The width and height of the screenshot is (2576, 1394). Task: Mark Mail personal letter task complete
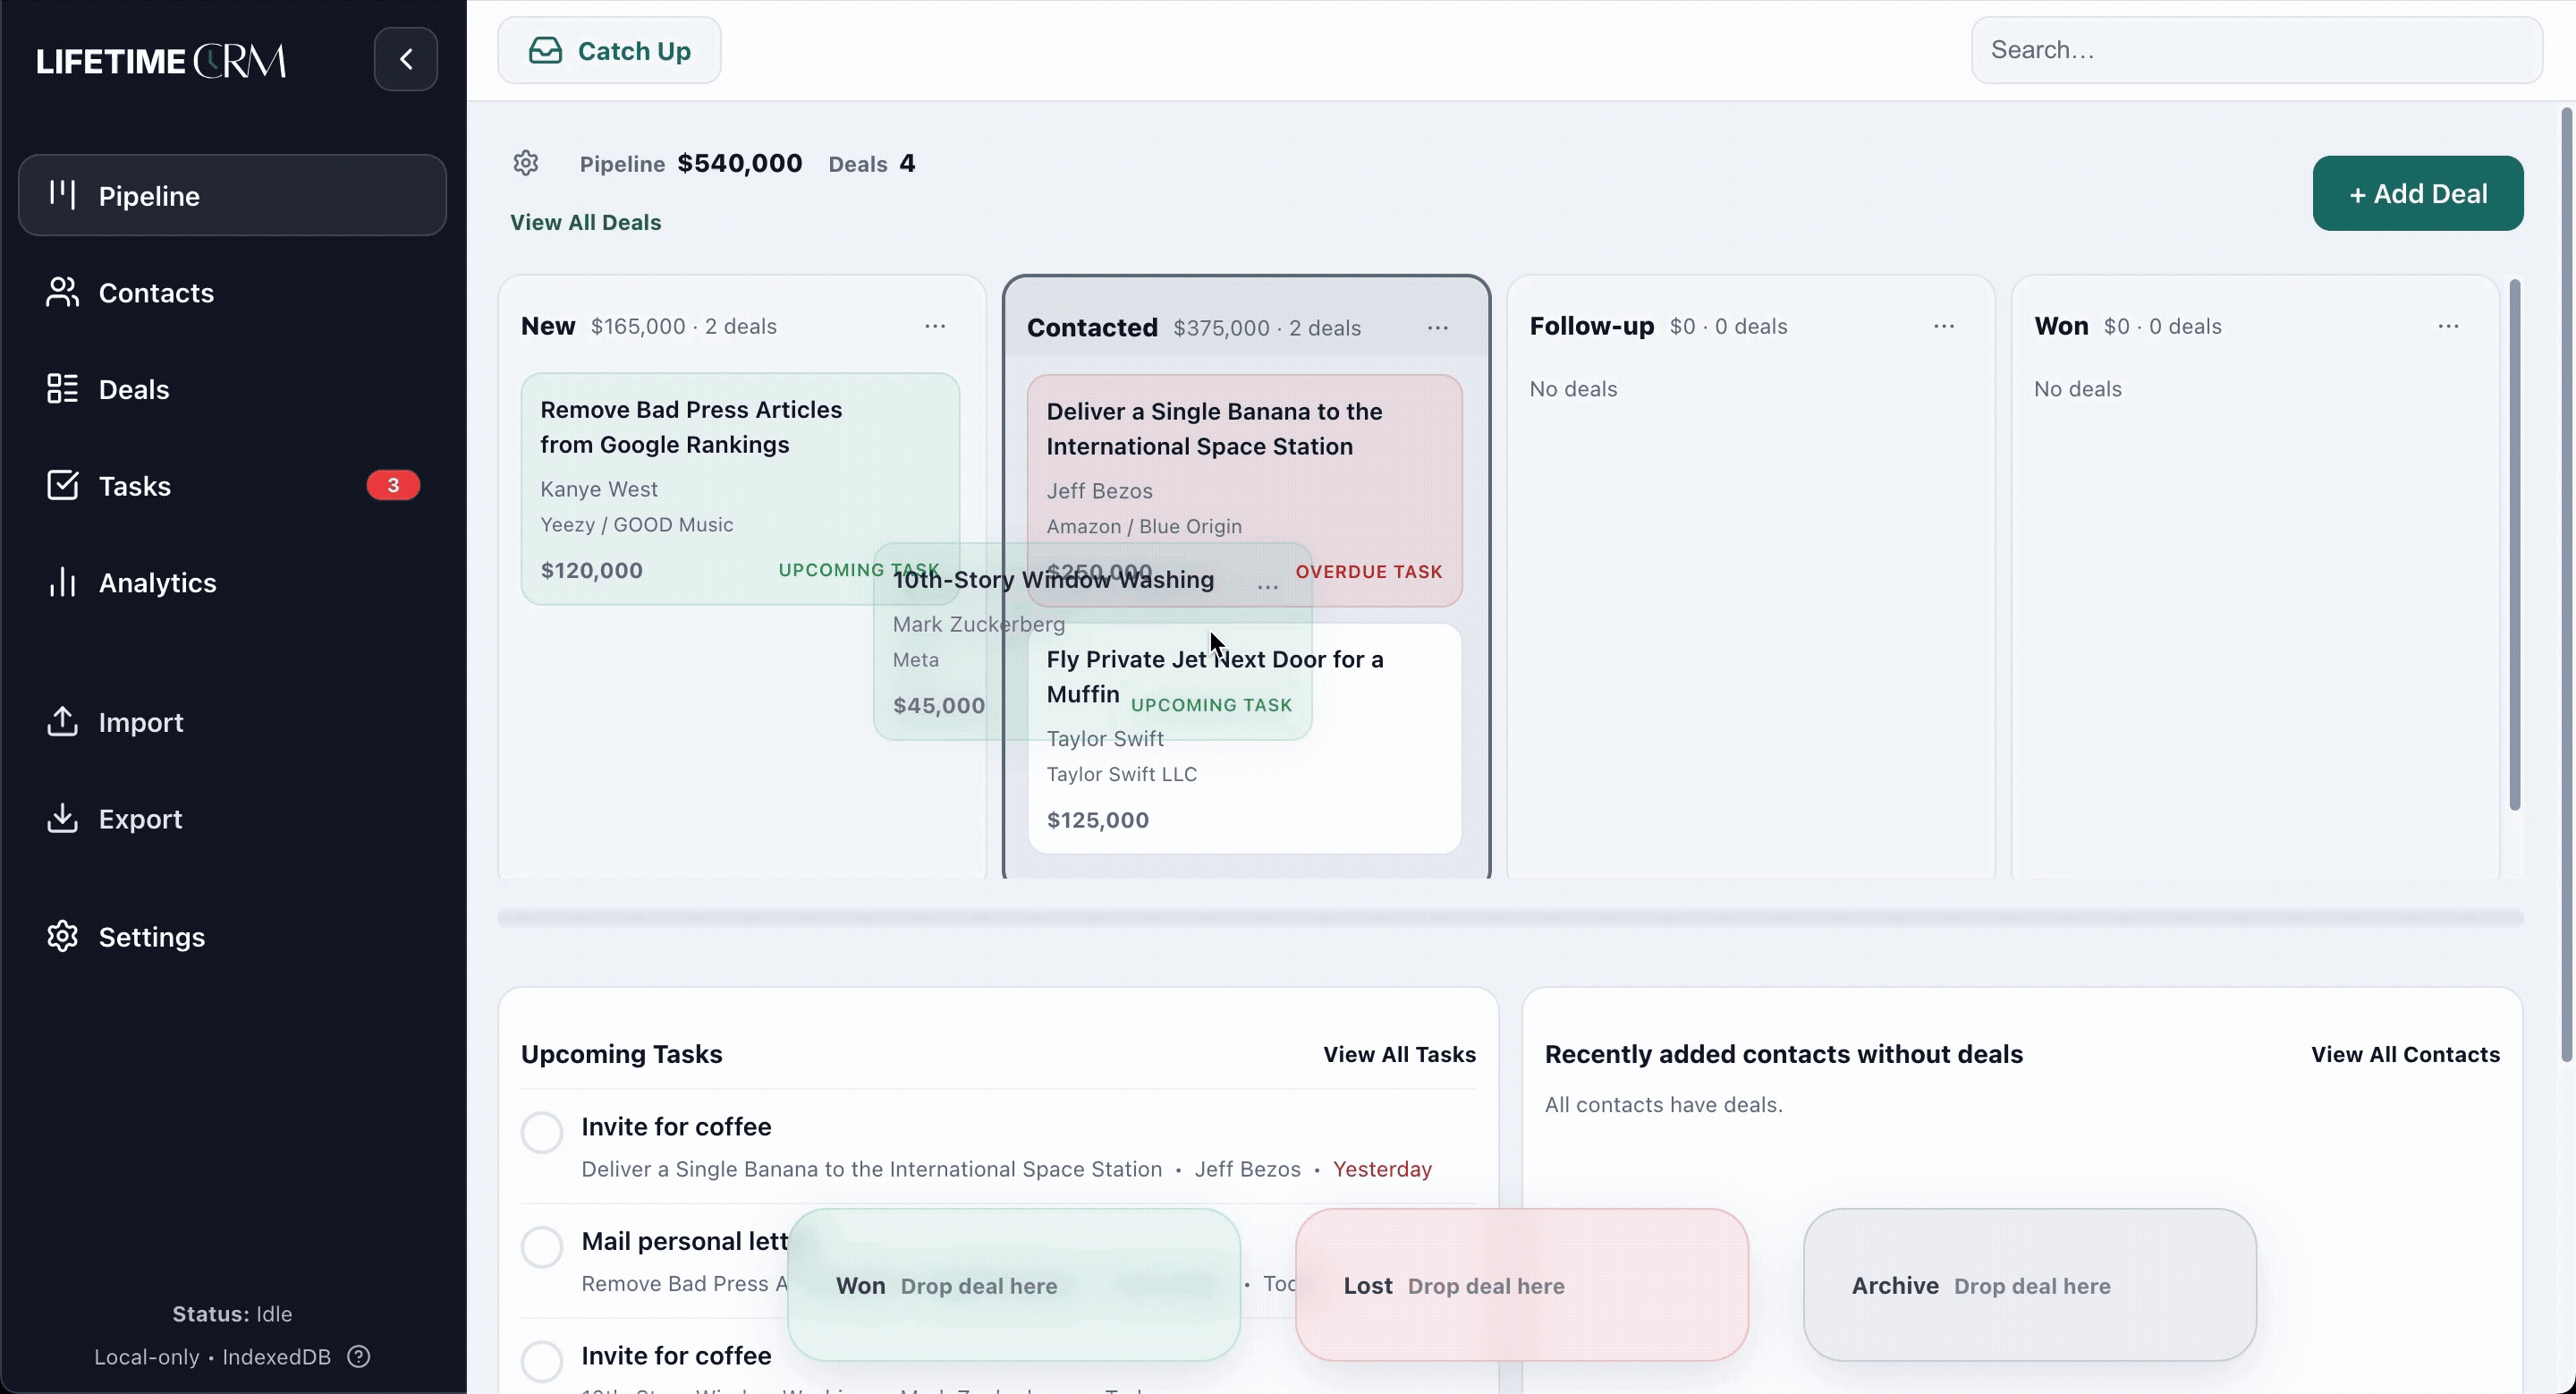click(542, 1246)
